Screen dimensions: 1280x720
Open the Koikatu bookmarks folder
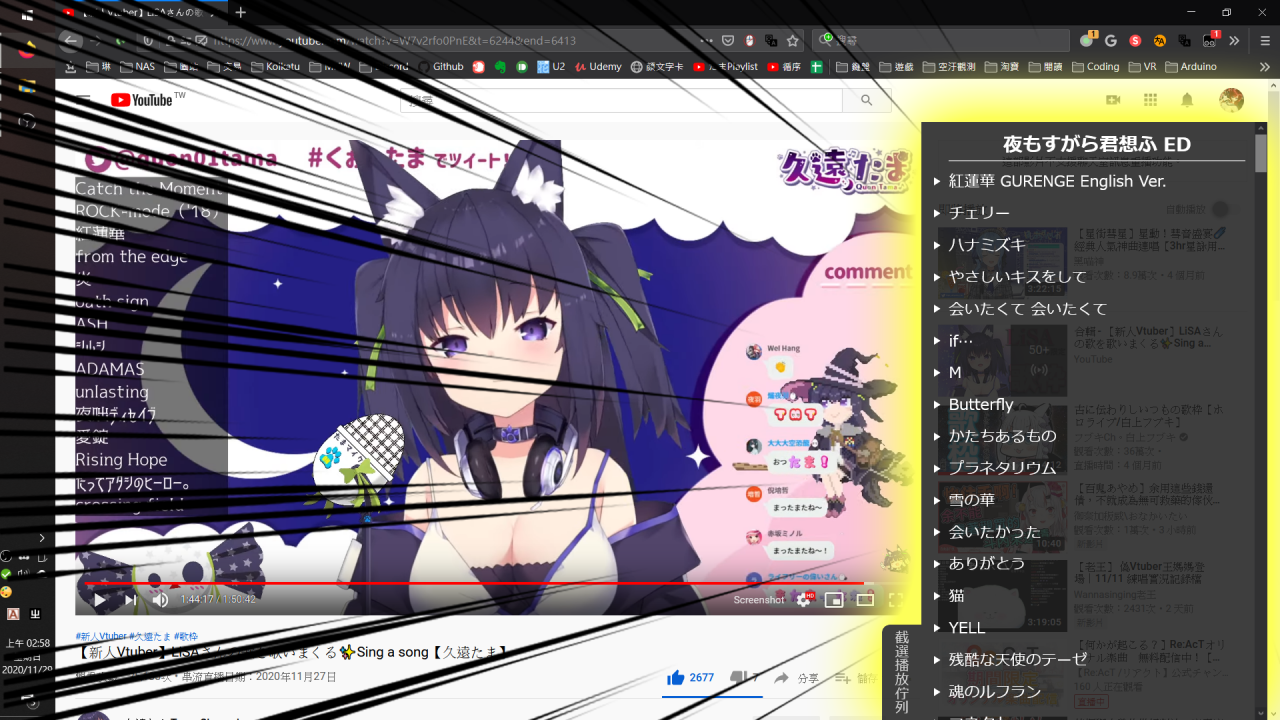coord(276,67)
